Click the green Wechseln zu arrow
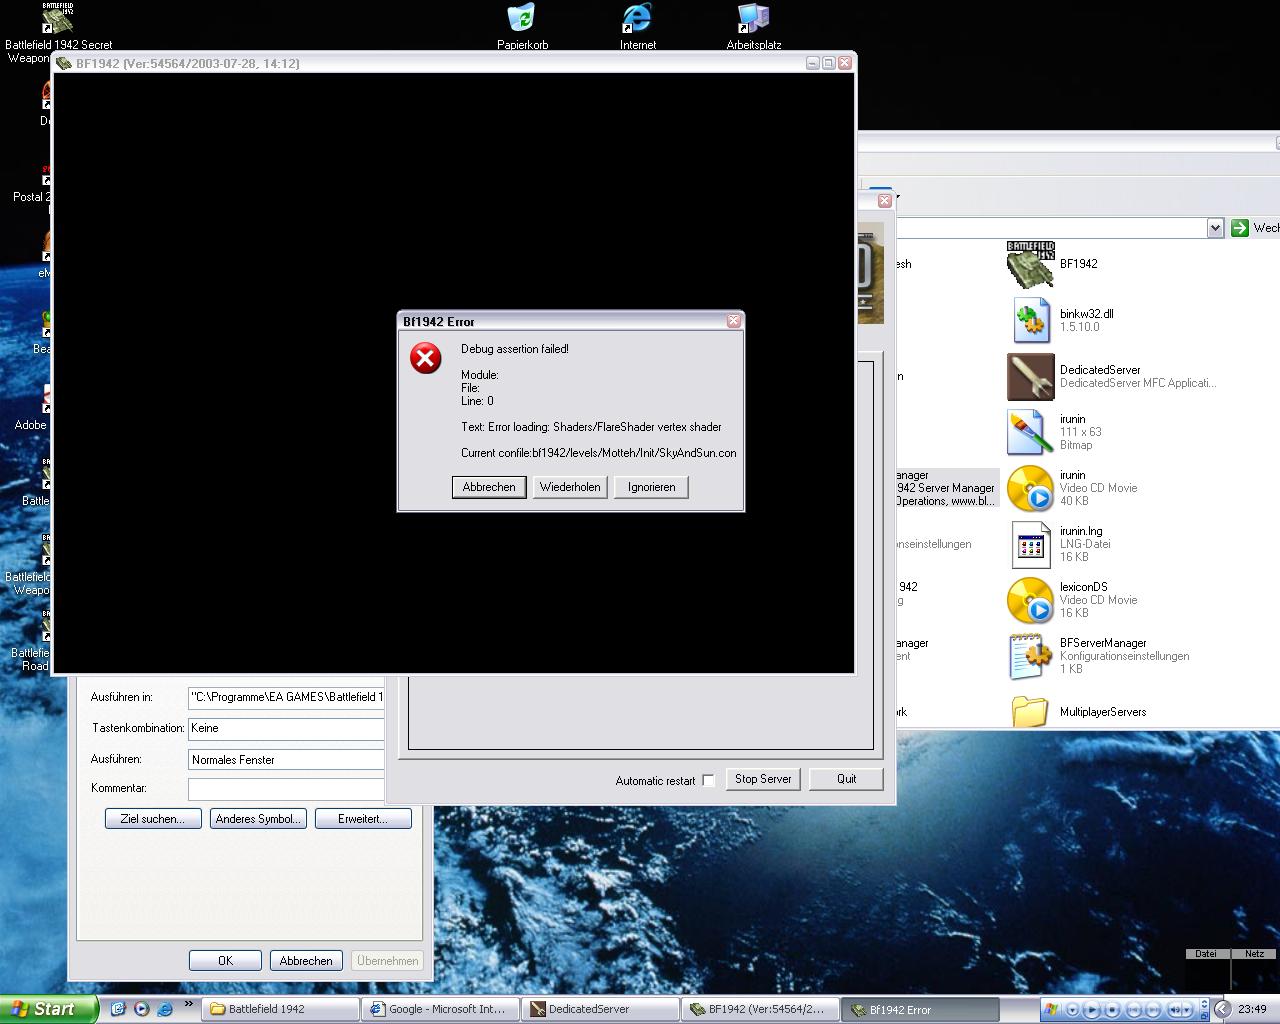The height and width of the screenshot is (1024, 1280). (1240, 228)
